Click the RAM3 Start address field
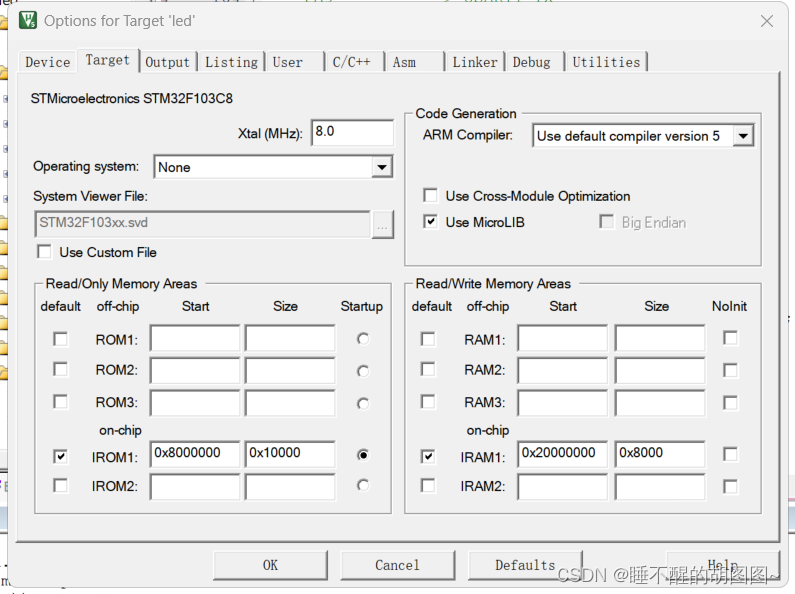The height and width of the screenshot is (594, 795). coord(563,403)
